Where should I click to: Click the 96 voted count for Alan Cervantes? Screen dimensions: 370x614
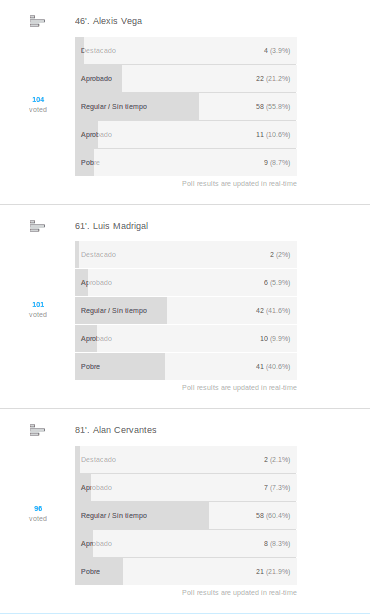38,513
